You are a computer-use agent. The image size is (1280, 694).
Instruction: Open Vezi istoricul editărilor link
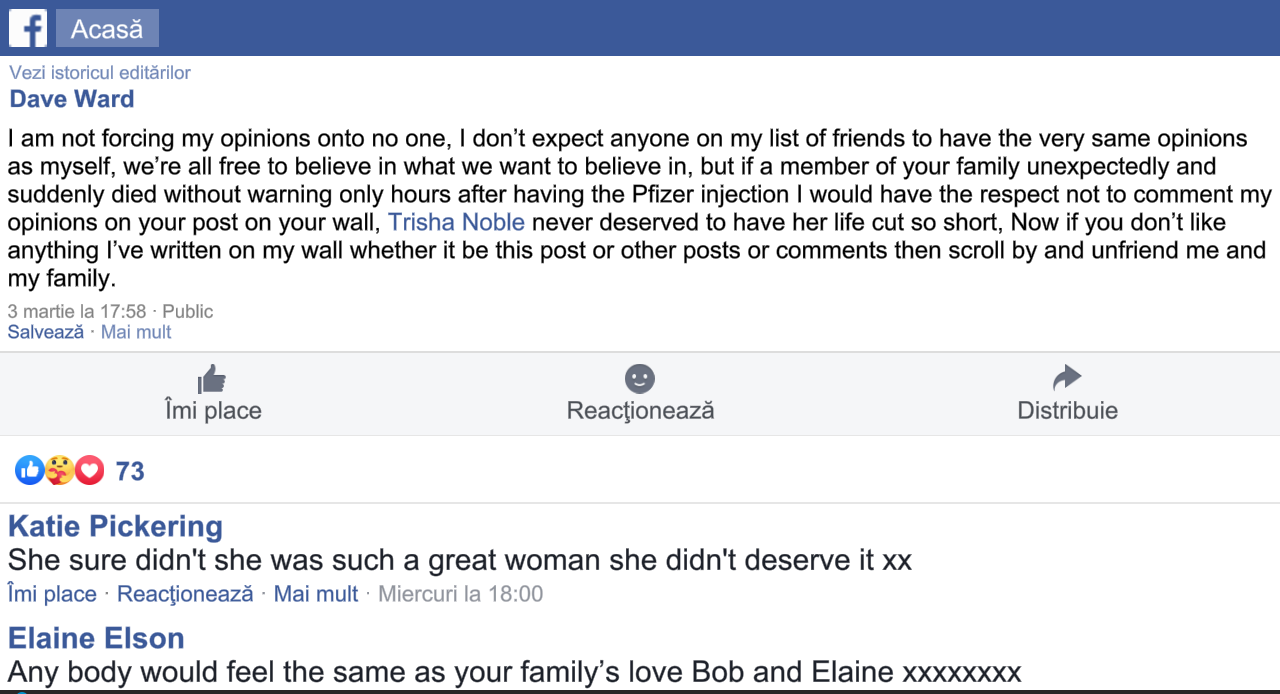click(100, 73)
